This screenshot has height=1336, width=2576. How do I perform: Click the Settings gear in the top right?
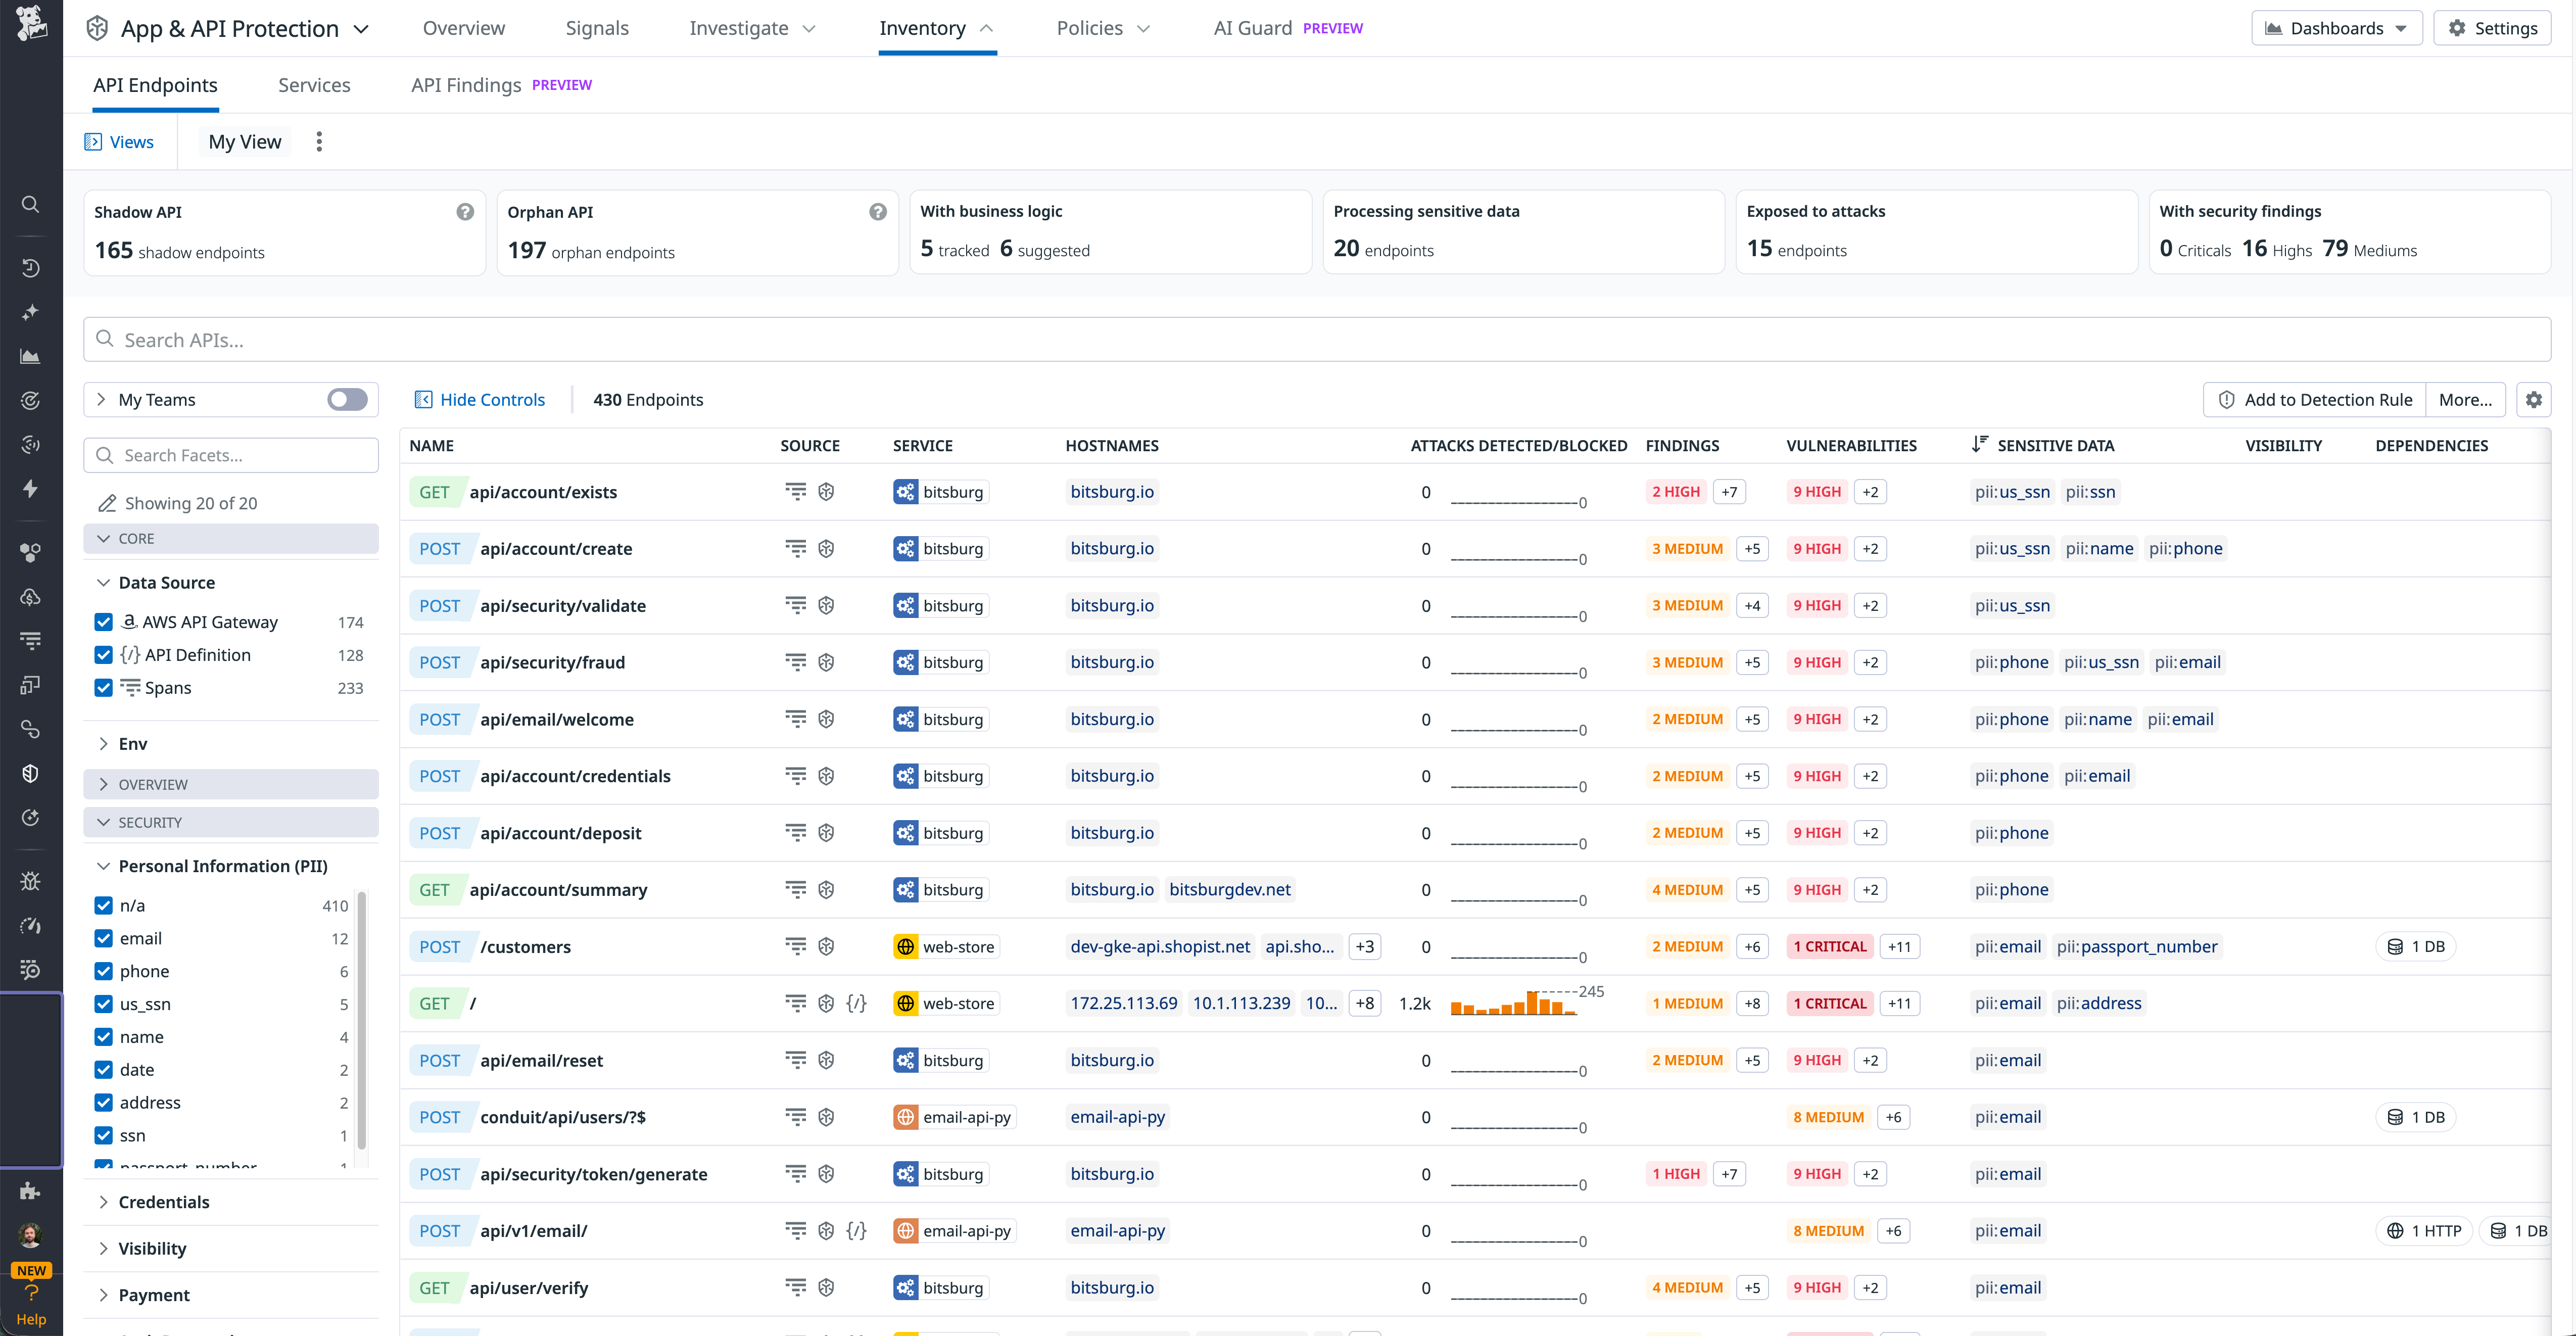2492,27
